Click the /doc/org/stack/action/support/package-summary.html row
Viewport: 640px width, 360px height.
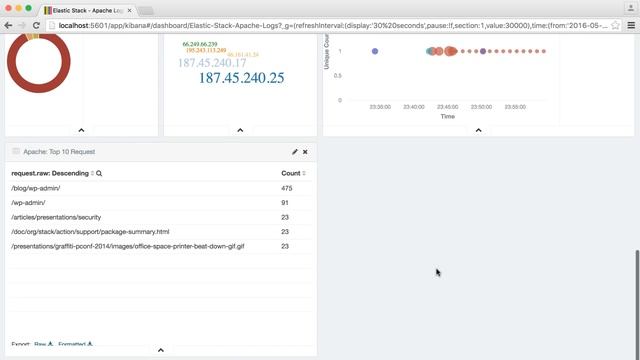[161, 232]
